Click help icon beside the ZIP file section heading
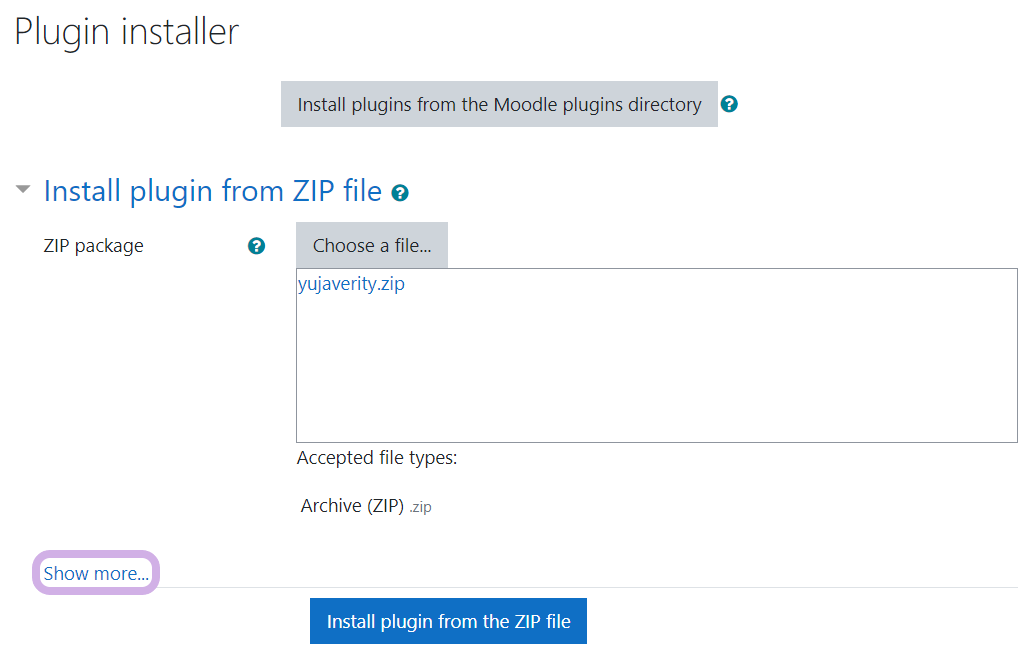Screen dimensions: 1030x662 coord(400,193)
